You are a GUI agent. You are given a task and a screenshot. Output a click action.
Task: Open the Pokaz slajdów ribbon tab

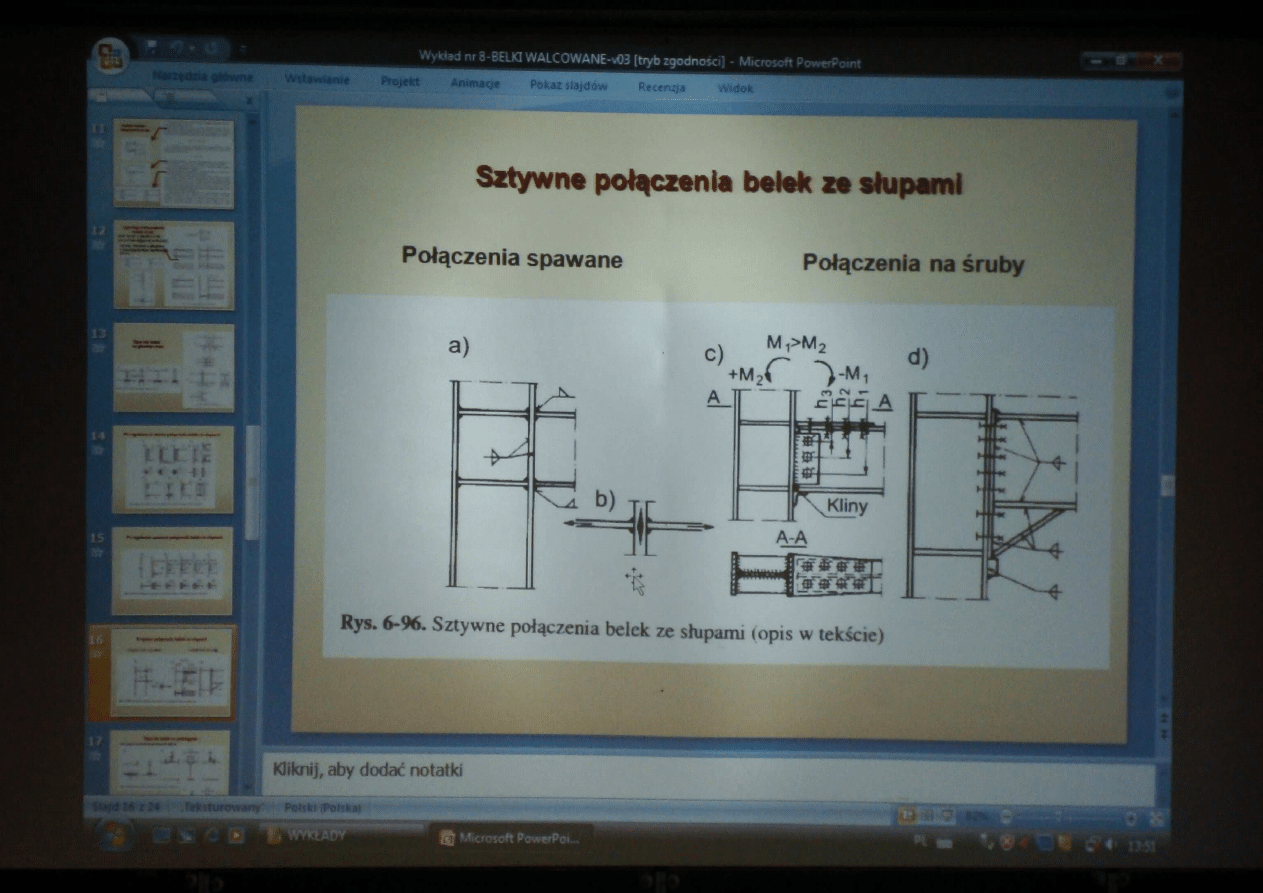569,86
